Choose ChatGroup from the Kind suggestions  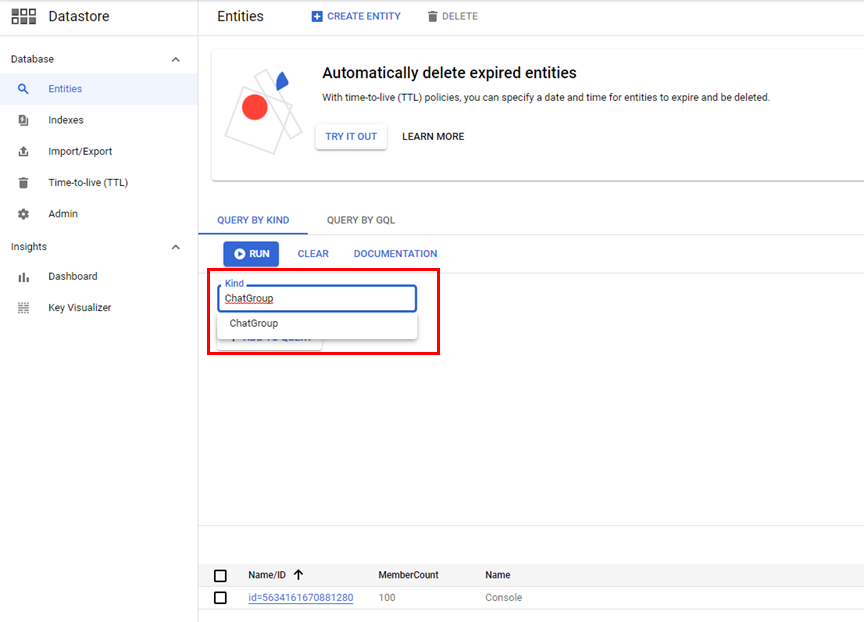point(254,324)
